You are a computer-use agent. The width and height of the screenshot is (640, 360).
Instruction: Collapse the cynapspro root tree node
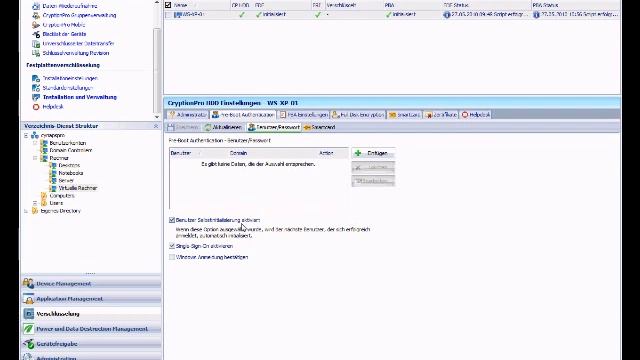click(x=26, y=135)
